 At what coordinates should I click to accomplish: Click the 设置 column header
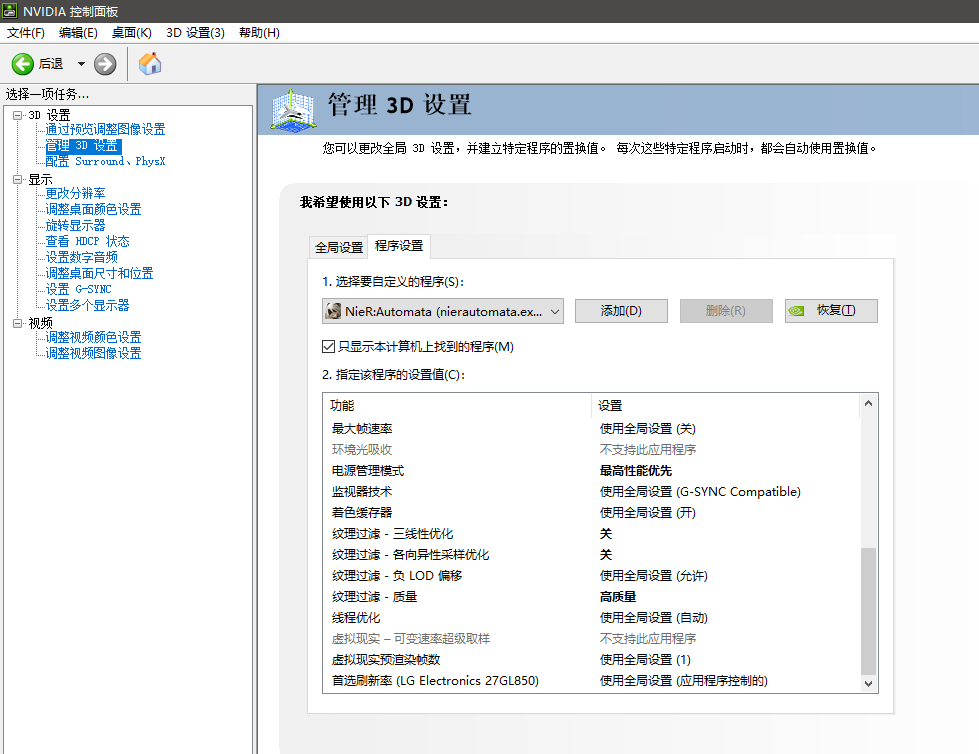click(x=726, y=405)
